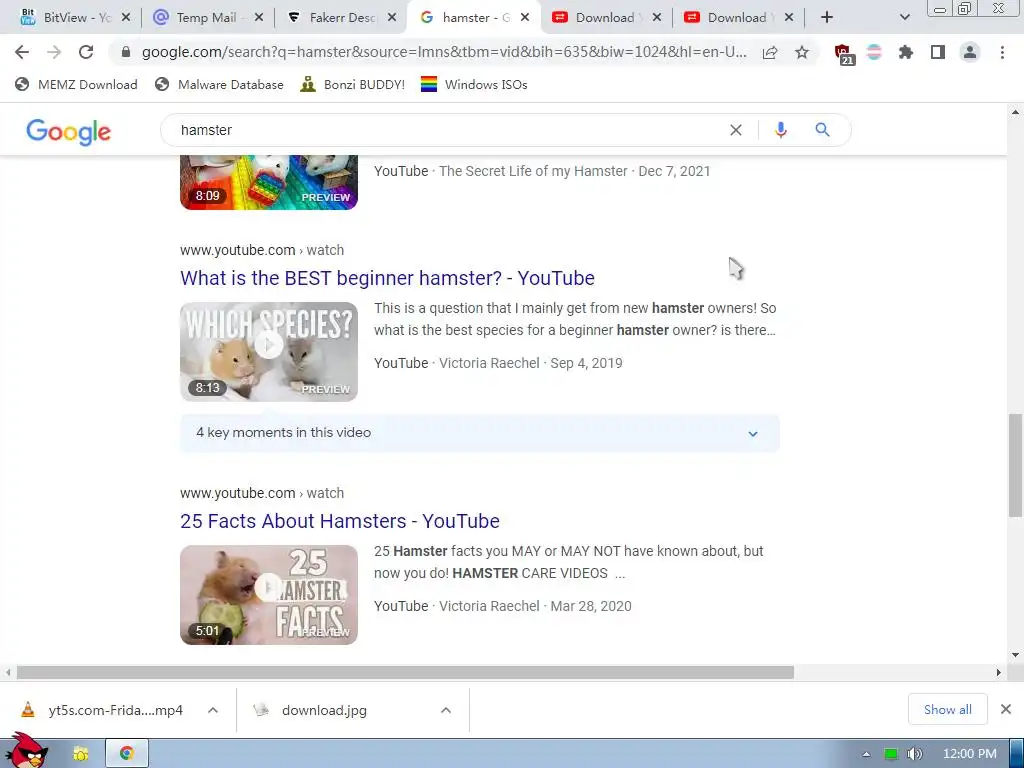Play the 25 Hamster Facts thumbnail

[x=269, y=594]
